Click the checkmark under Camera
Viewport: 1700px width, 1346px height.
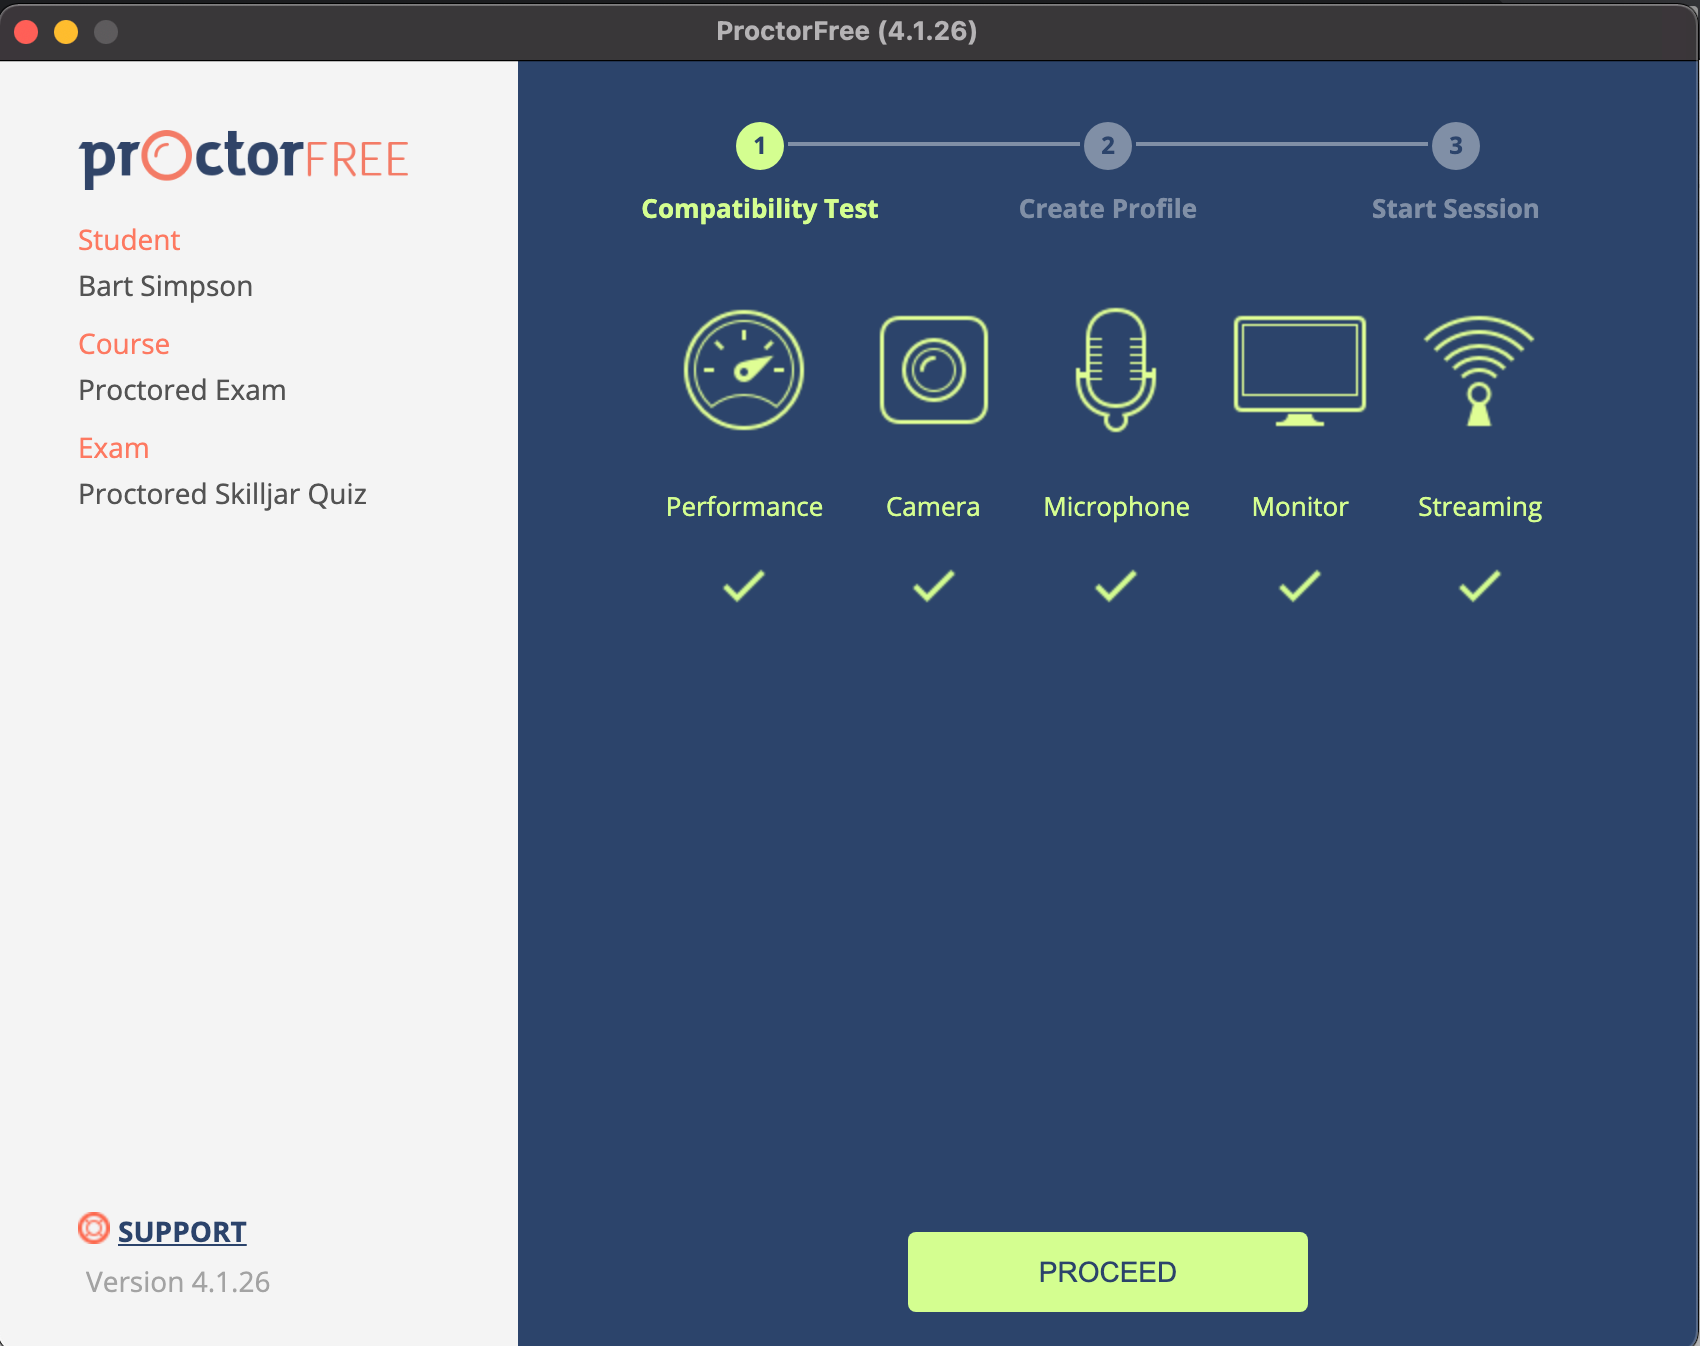click(934, 586)
